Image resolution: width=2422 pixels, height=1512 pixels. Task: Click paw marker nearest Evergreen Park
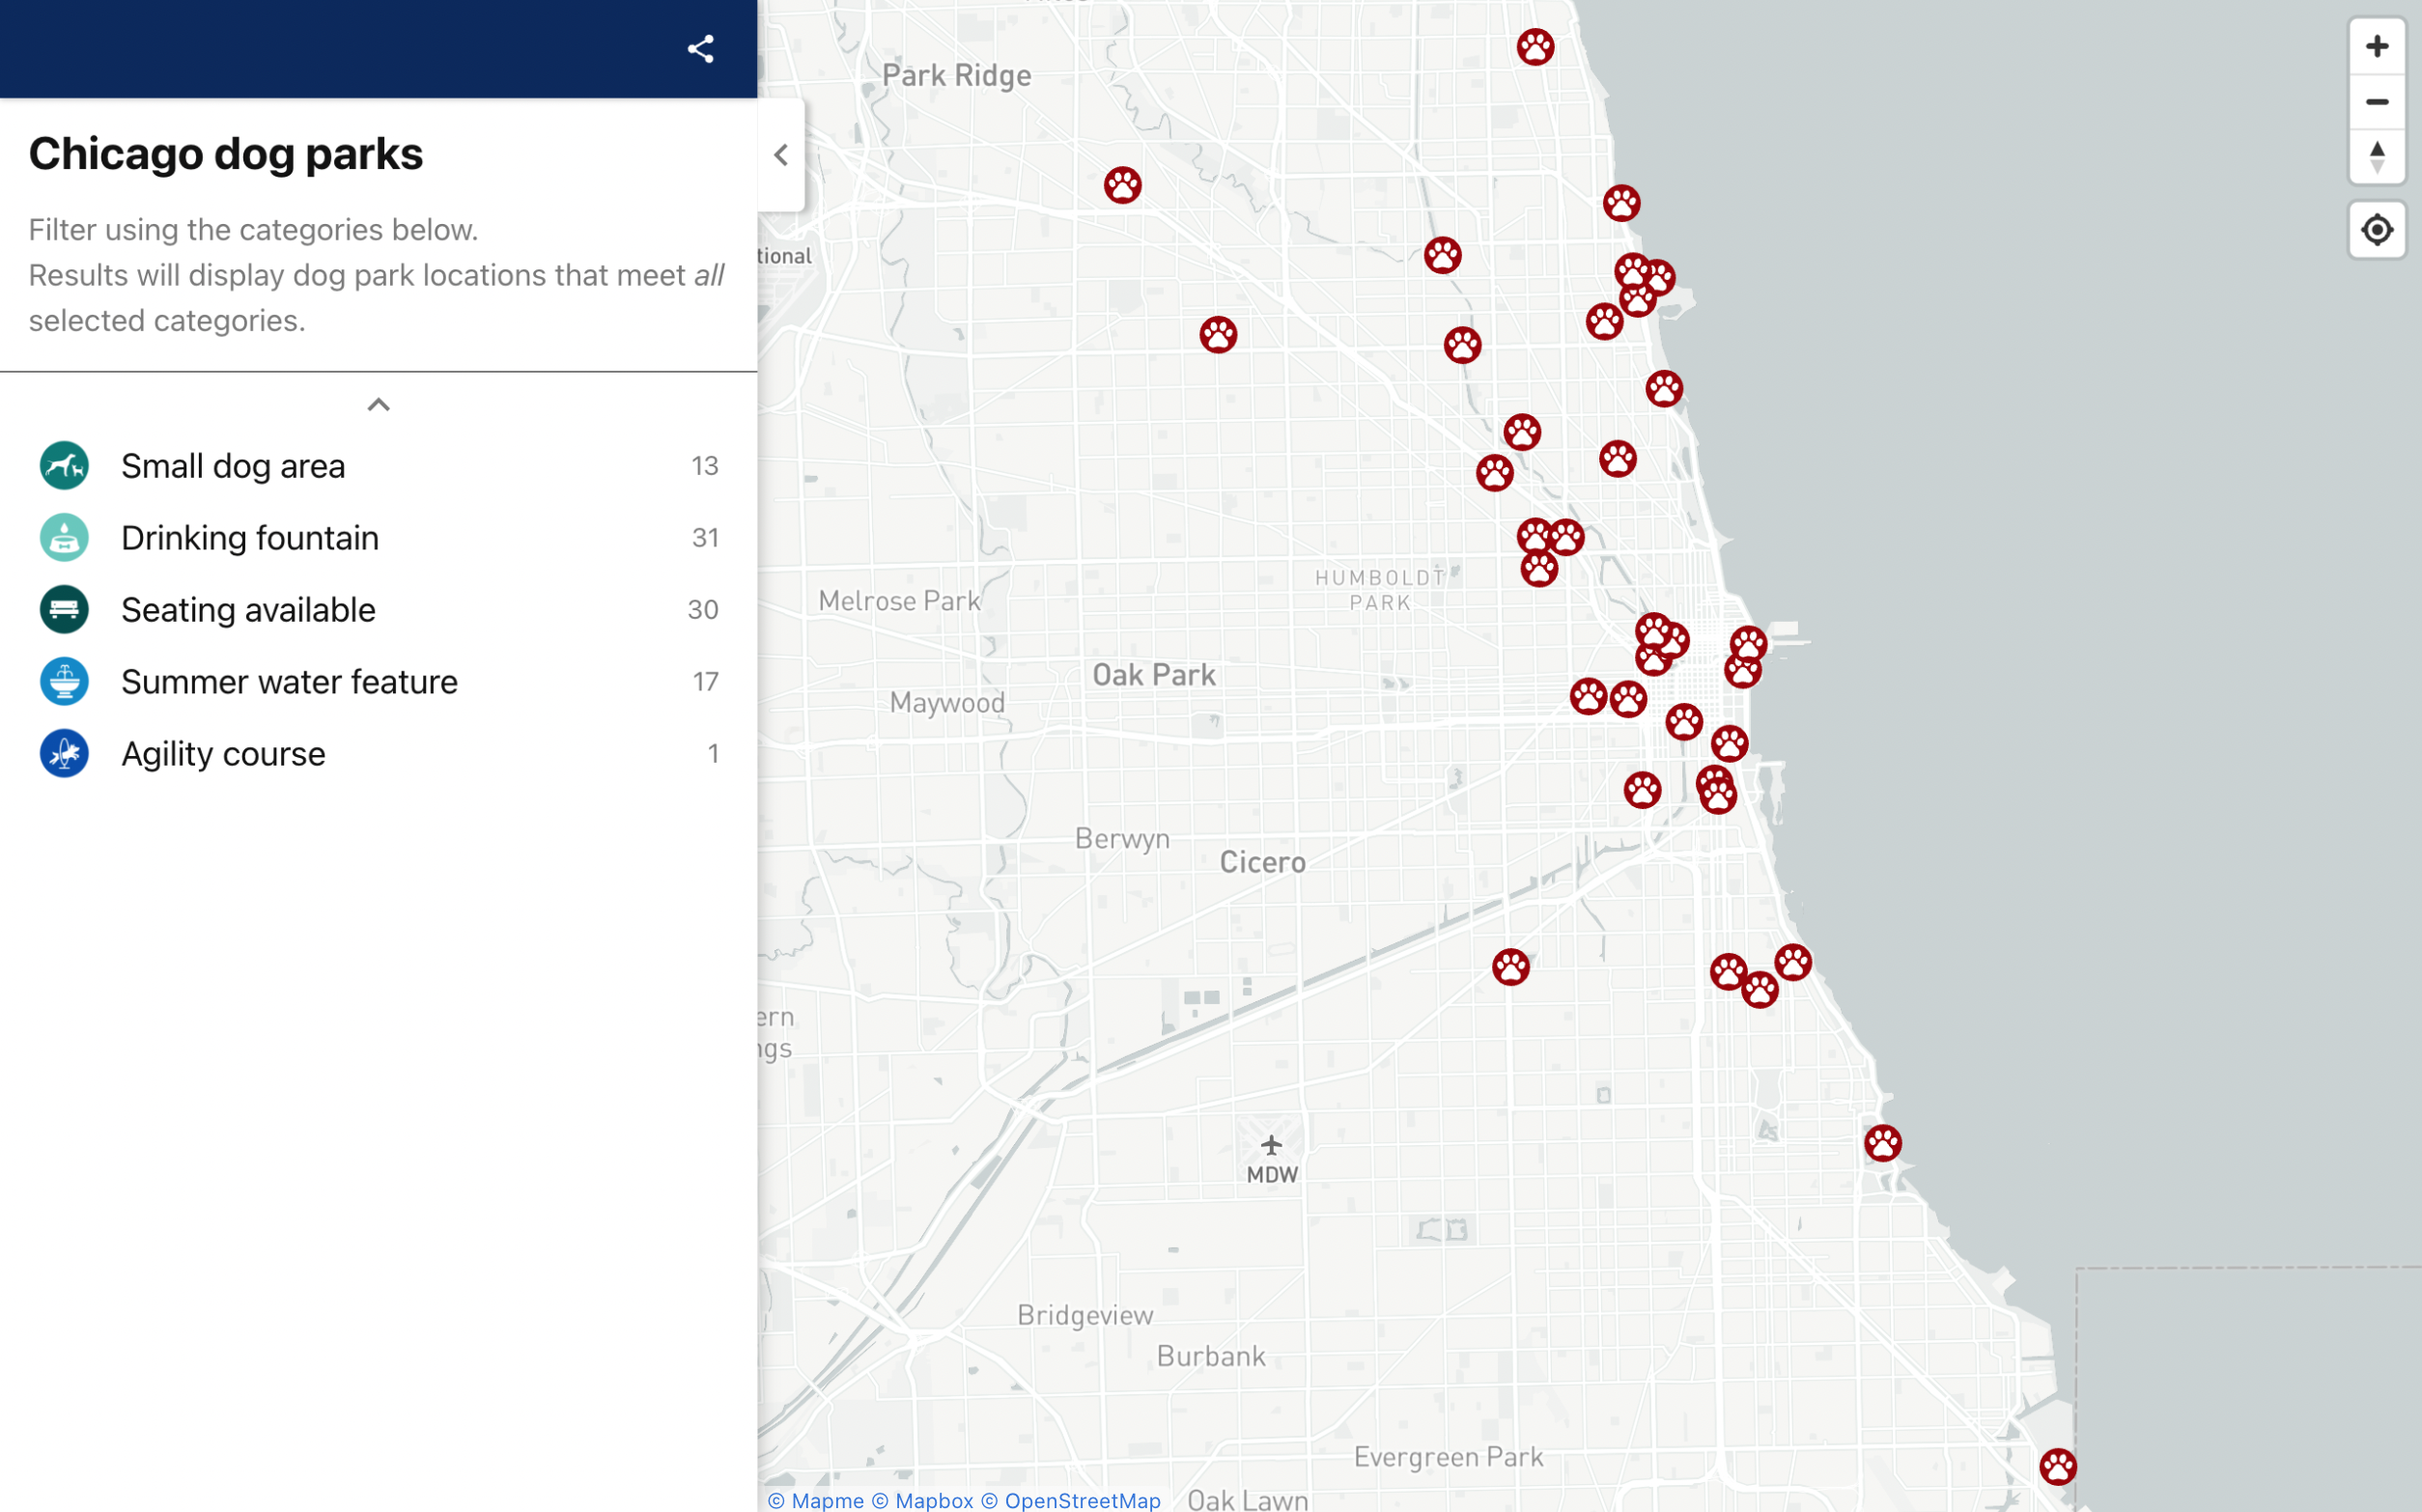click(x=2057, y=1467)
